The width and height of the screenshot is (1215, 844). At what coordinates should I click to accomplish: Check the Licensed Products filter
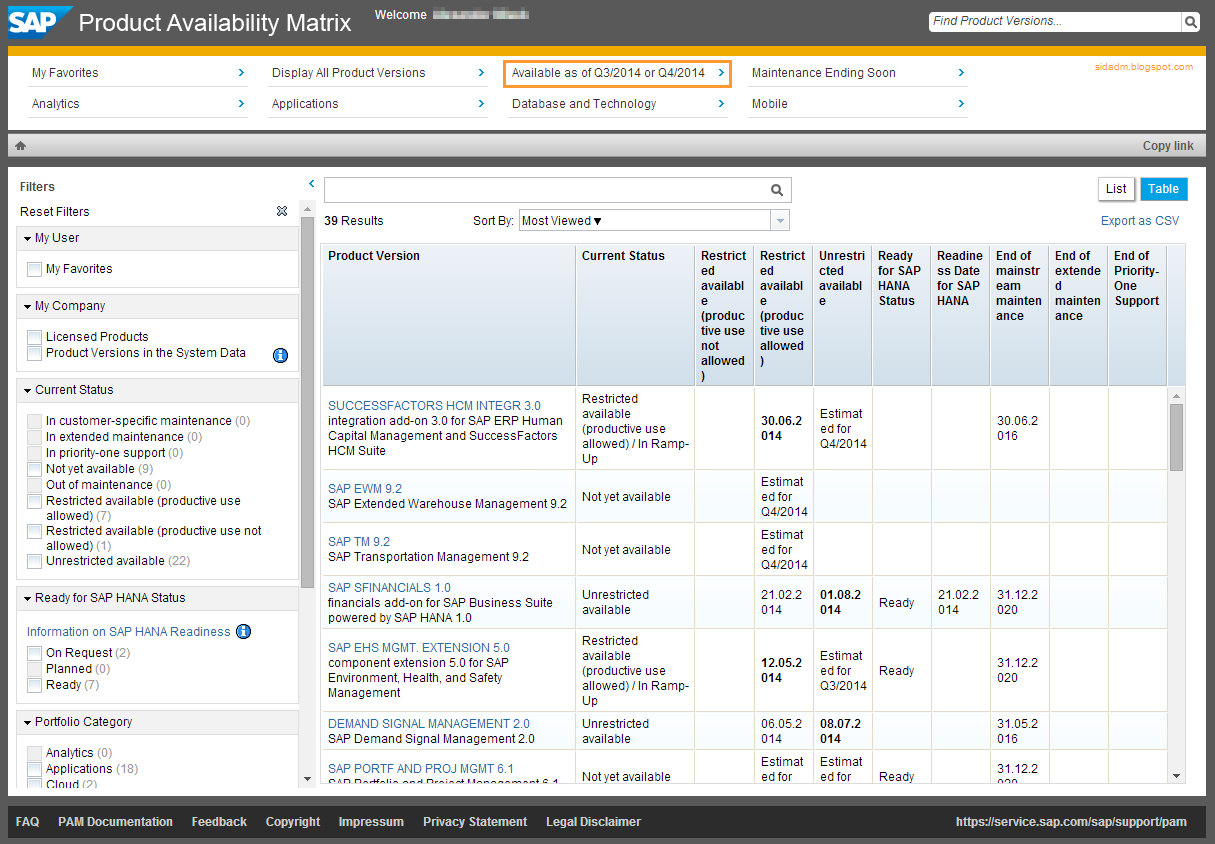point(34,337)
